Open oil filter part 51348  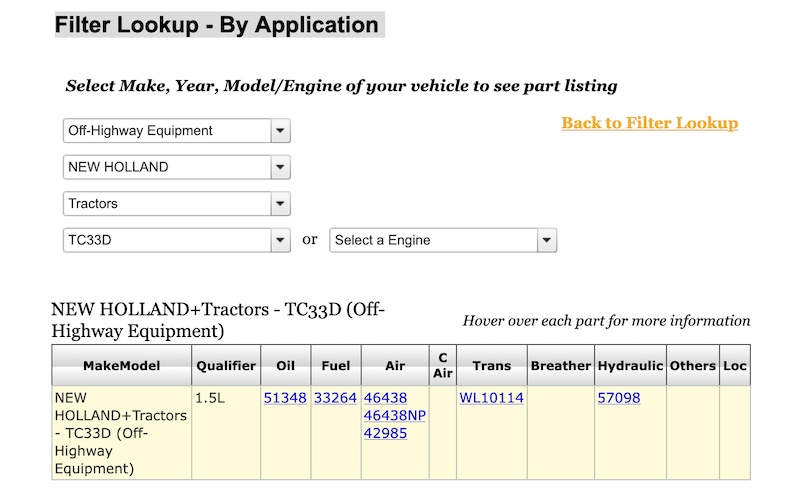point(285,398)
